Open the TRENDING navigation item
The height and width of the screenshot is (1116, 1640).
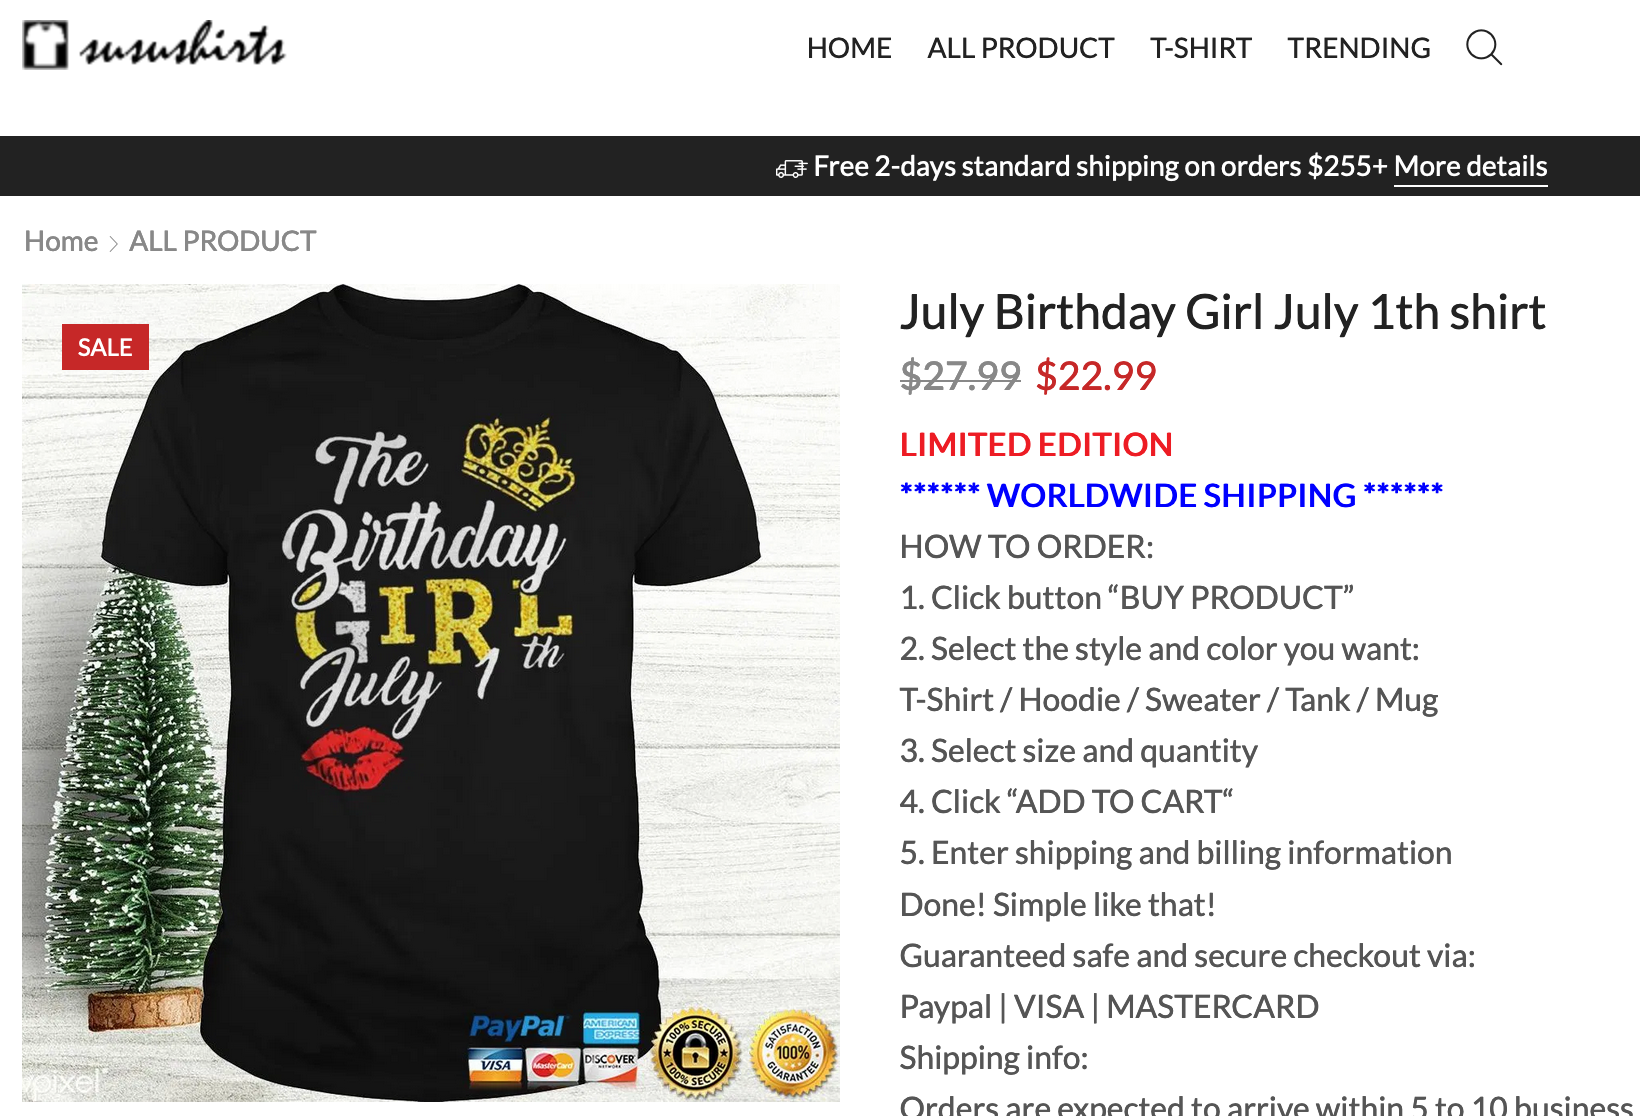[x=1358, y=48]
